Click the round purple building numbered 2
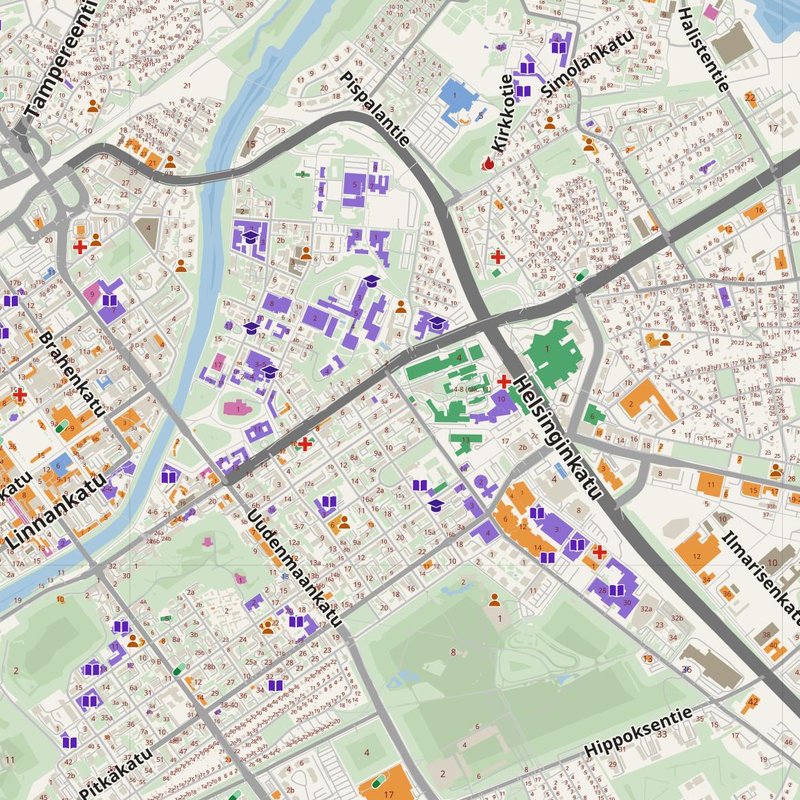Viewport: 800px width, 800px height. pyautogui.click(x=481, y=482)
